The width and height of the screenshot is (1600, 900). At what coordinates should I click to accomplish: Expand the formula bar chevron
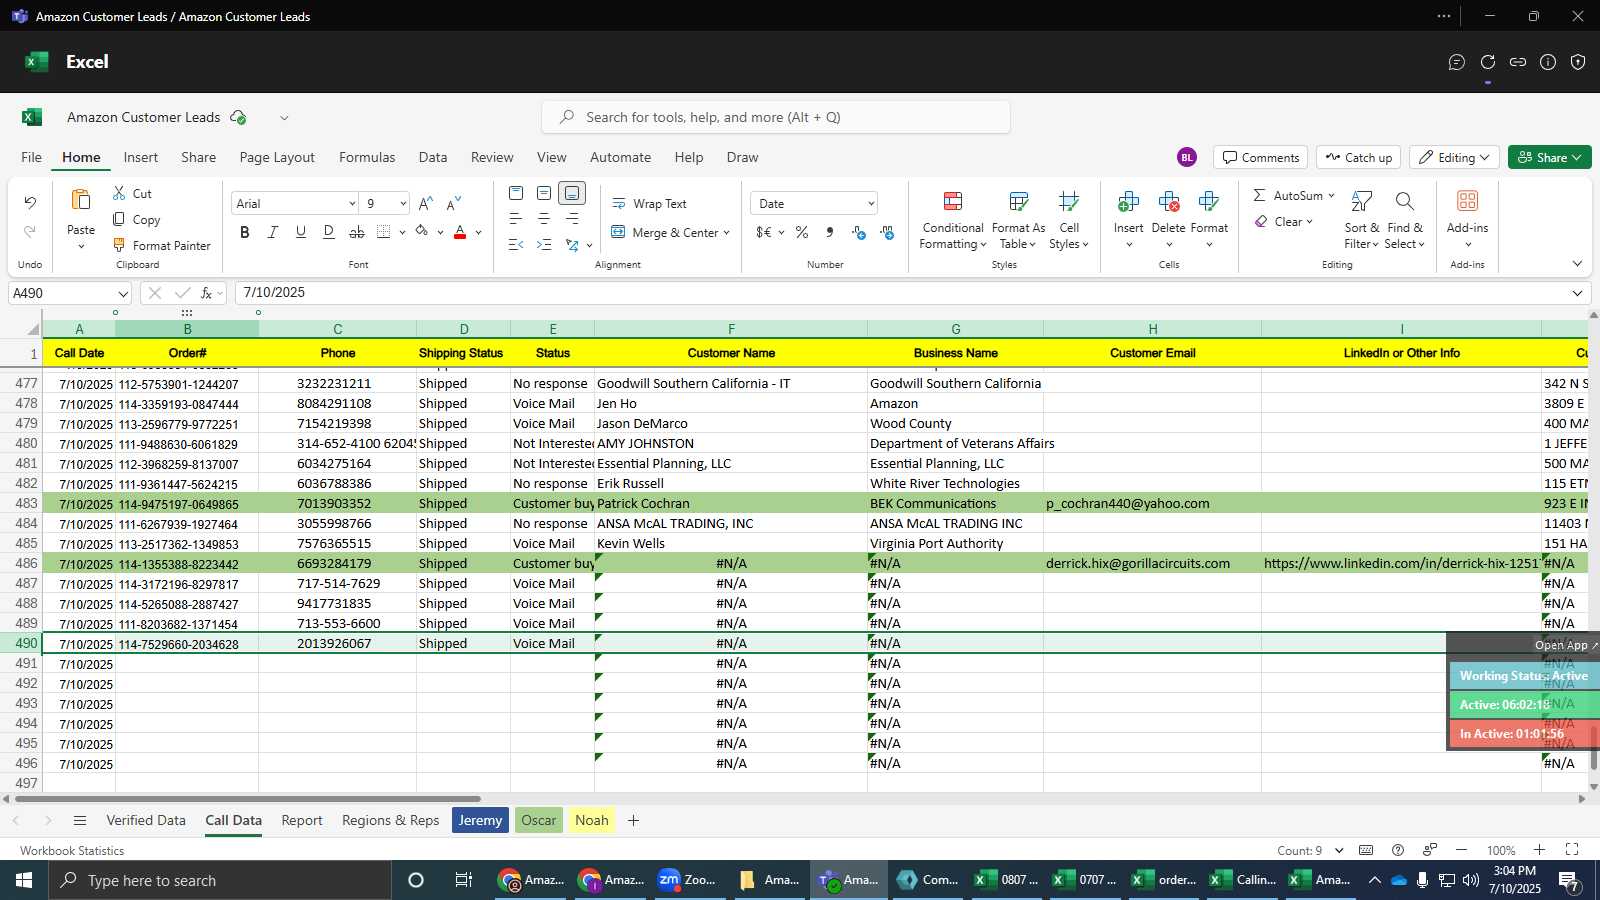[1577, 293]
